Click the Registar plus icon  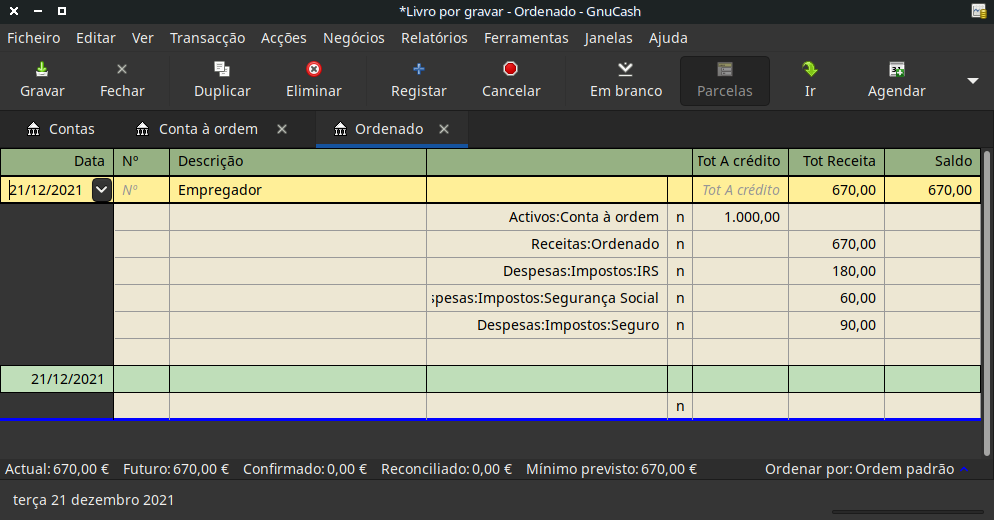coord(419,70)
